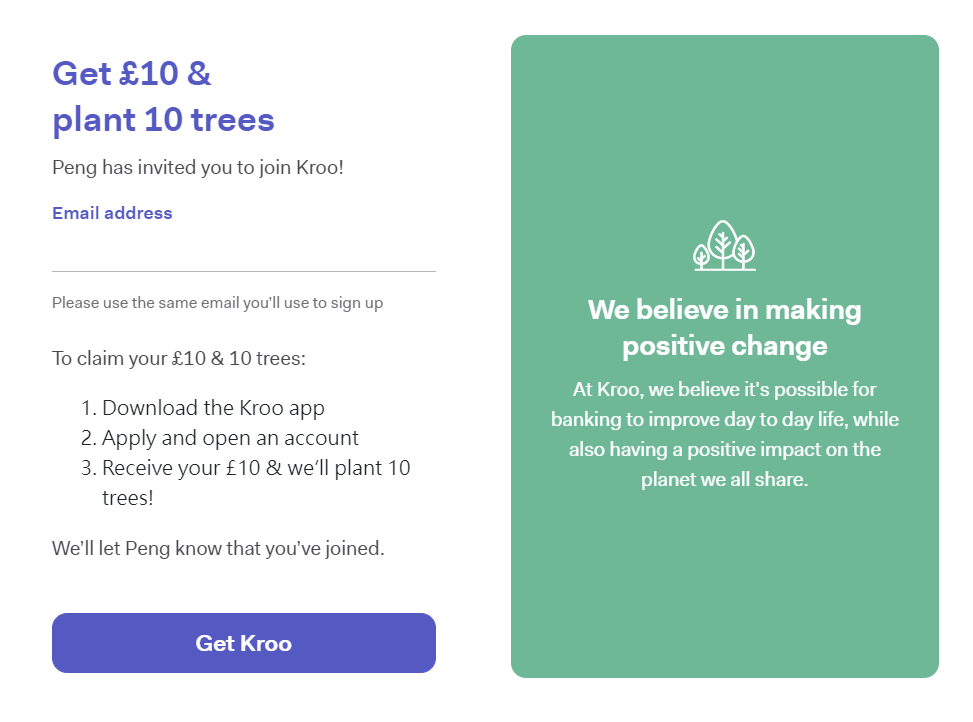The width and height of the screenshot is (973, 722).
Task: Click the small left tree in icon
Action: tap(701, 256)
